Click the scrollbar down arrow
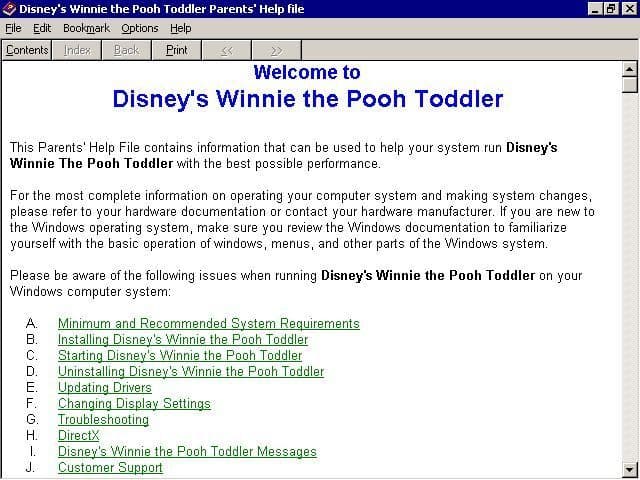The width and height of the screenshot is (640, 480). [629, 469]
